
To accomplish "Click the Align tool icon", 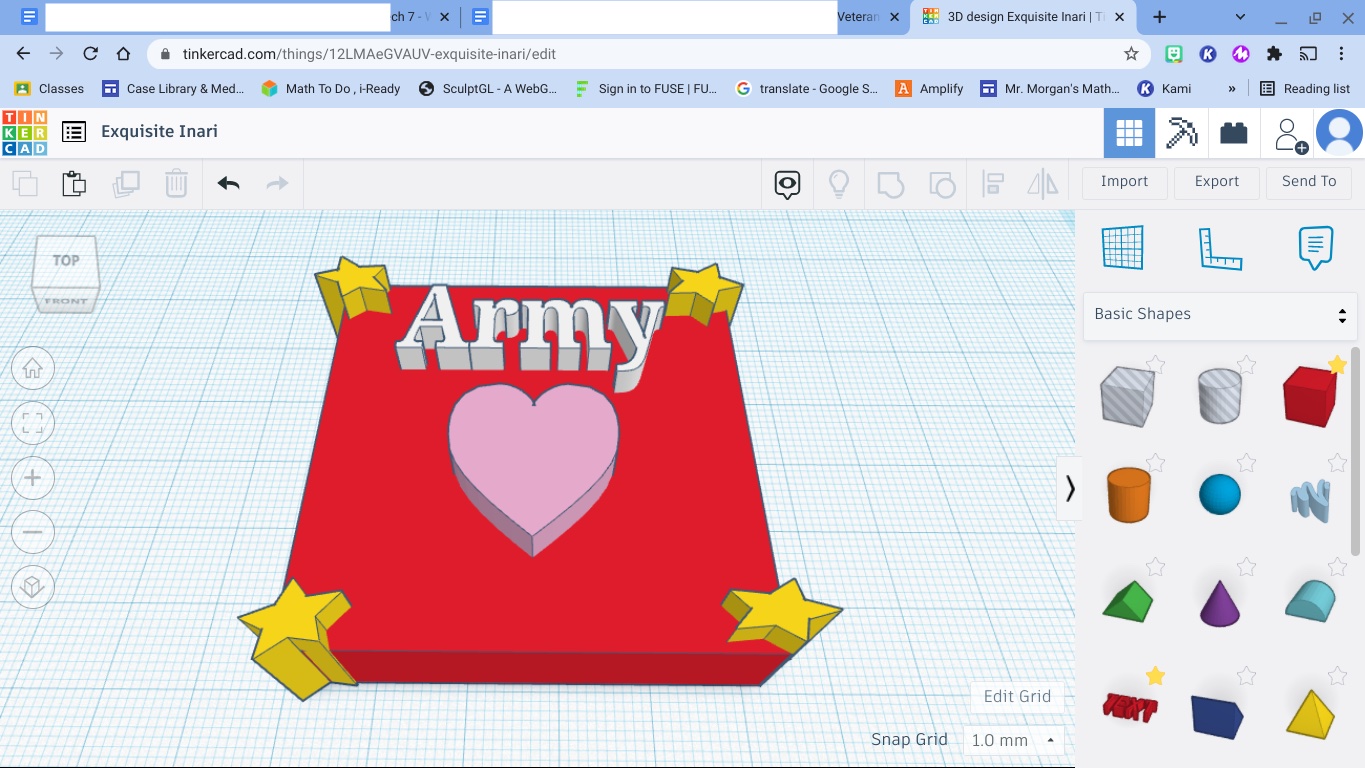I will 993,184.
